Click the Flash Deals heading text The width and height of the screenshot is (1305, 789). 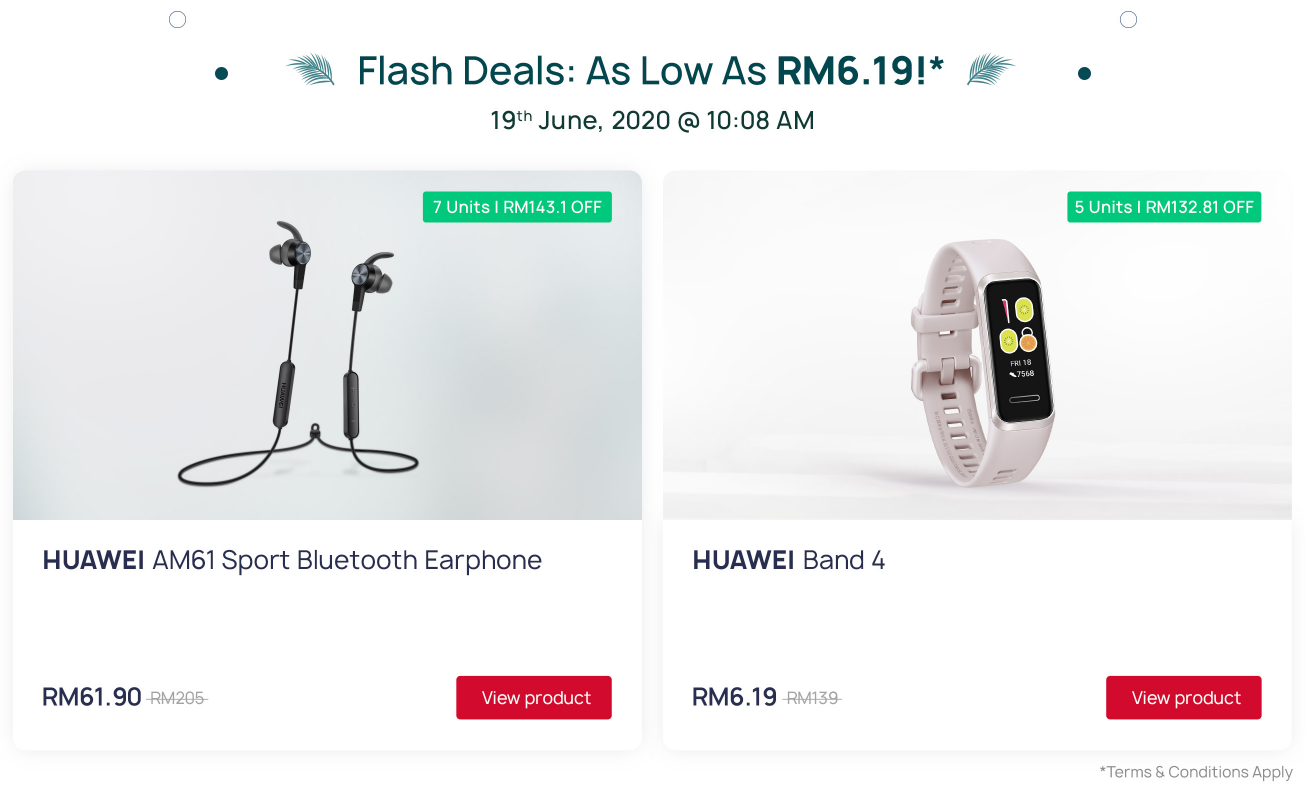point(650,71)
